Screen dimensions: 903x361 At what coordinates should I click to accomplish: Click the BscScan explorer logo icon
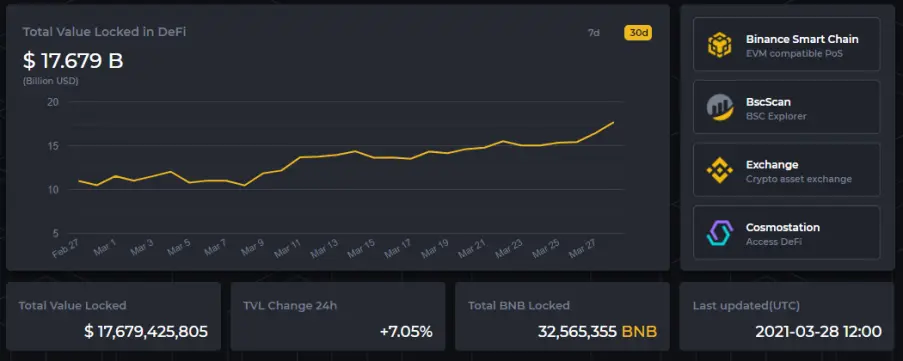pos(719,108)
